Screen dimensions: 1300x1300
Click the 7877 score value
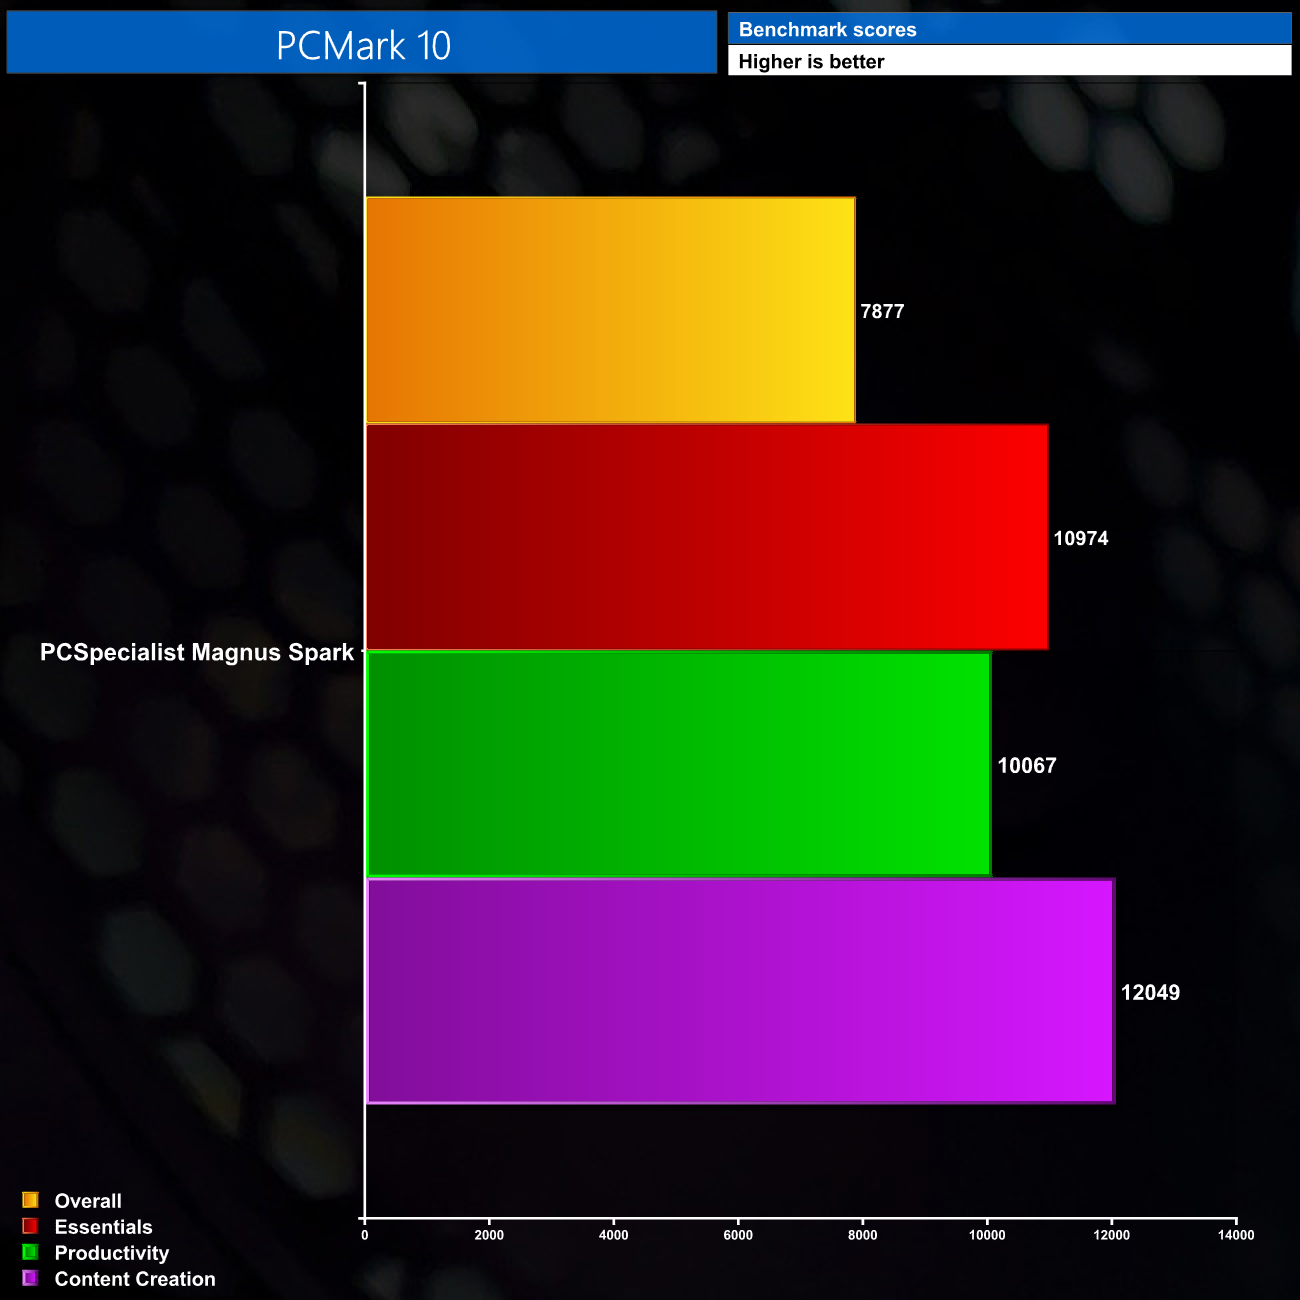[x=882, y=312]
